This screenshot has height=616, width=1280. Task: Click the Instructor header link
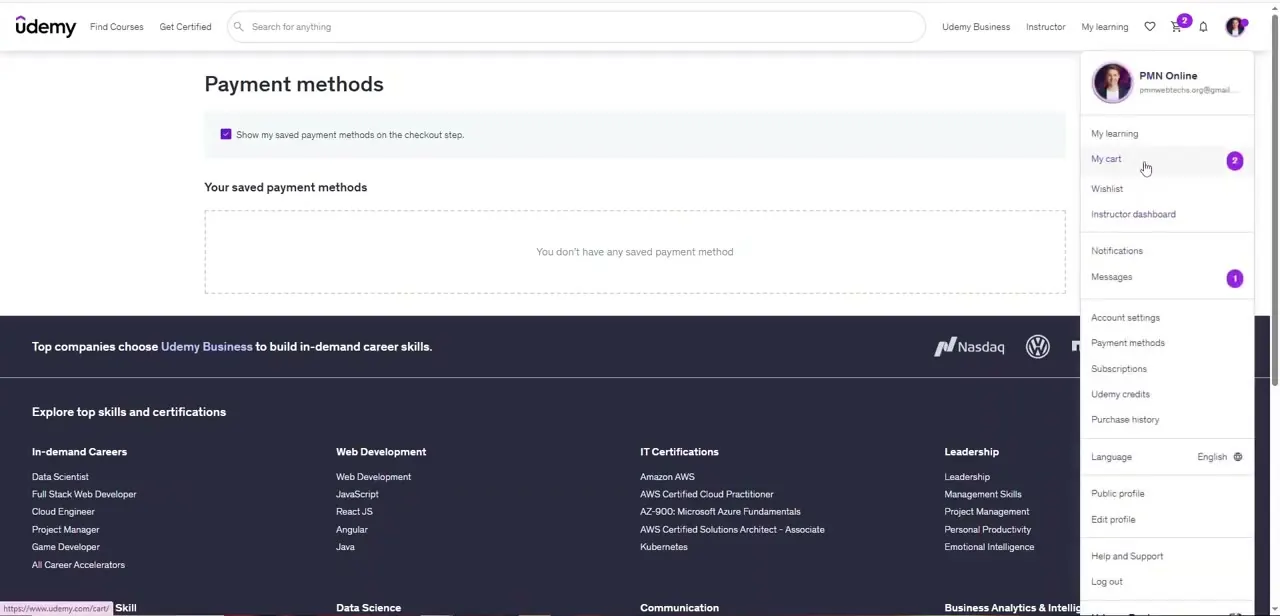1045,27
